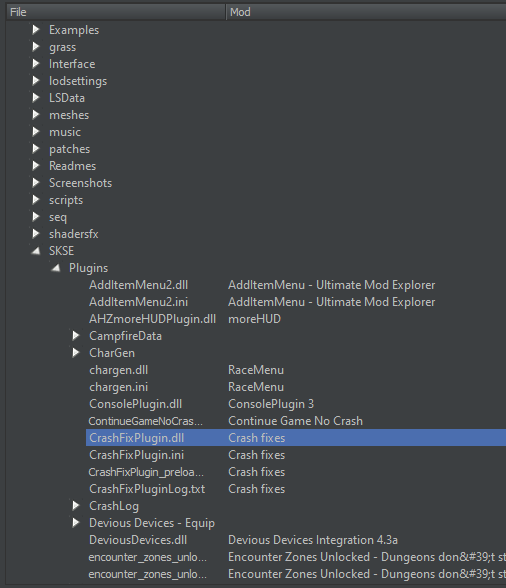Select chargen.ini file

[119, 387]
